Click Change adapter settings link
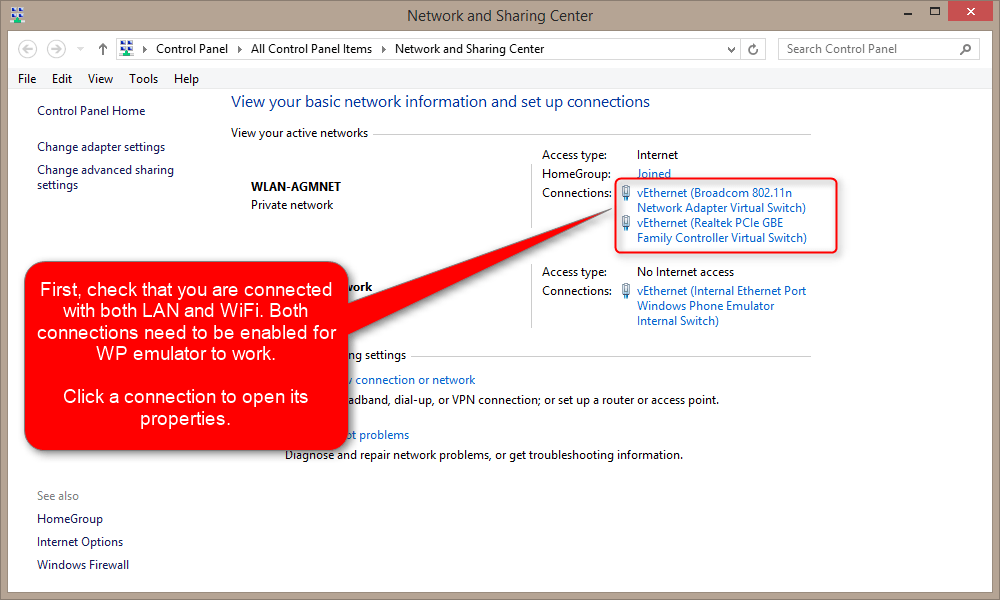Screen dimensions: 1000x600 pyautogui.click(x=101, y=147)
